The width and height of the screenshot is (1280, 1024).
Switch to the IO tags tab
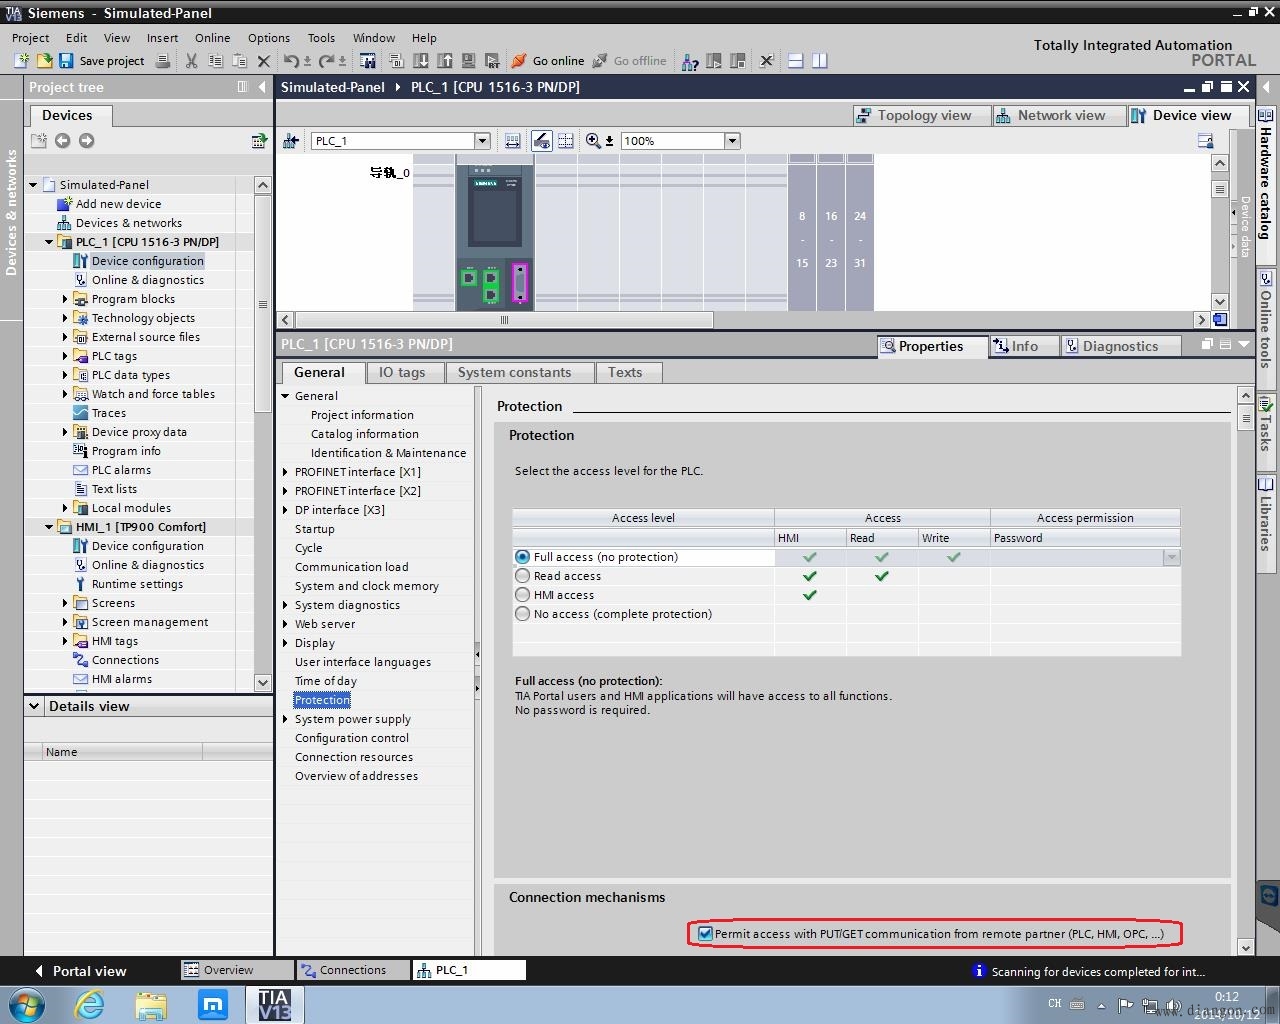coord(401,372)
